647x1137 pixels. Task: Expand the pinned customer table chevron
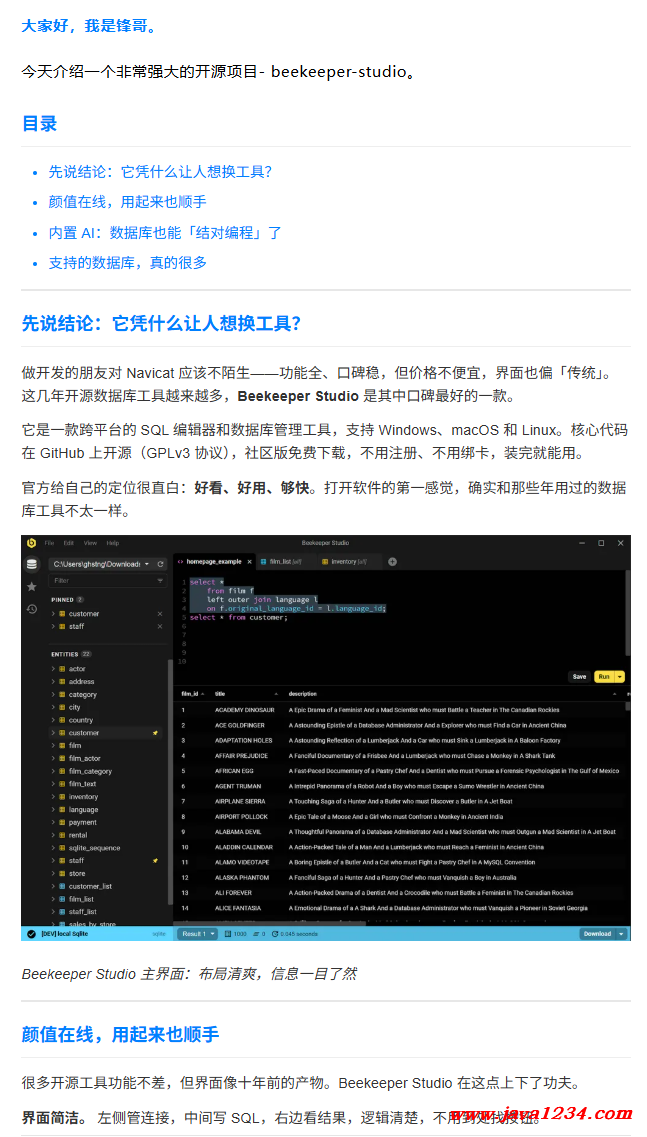click(53, 614)
